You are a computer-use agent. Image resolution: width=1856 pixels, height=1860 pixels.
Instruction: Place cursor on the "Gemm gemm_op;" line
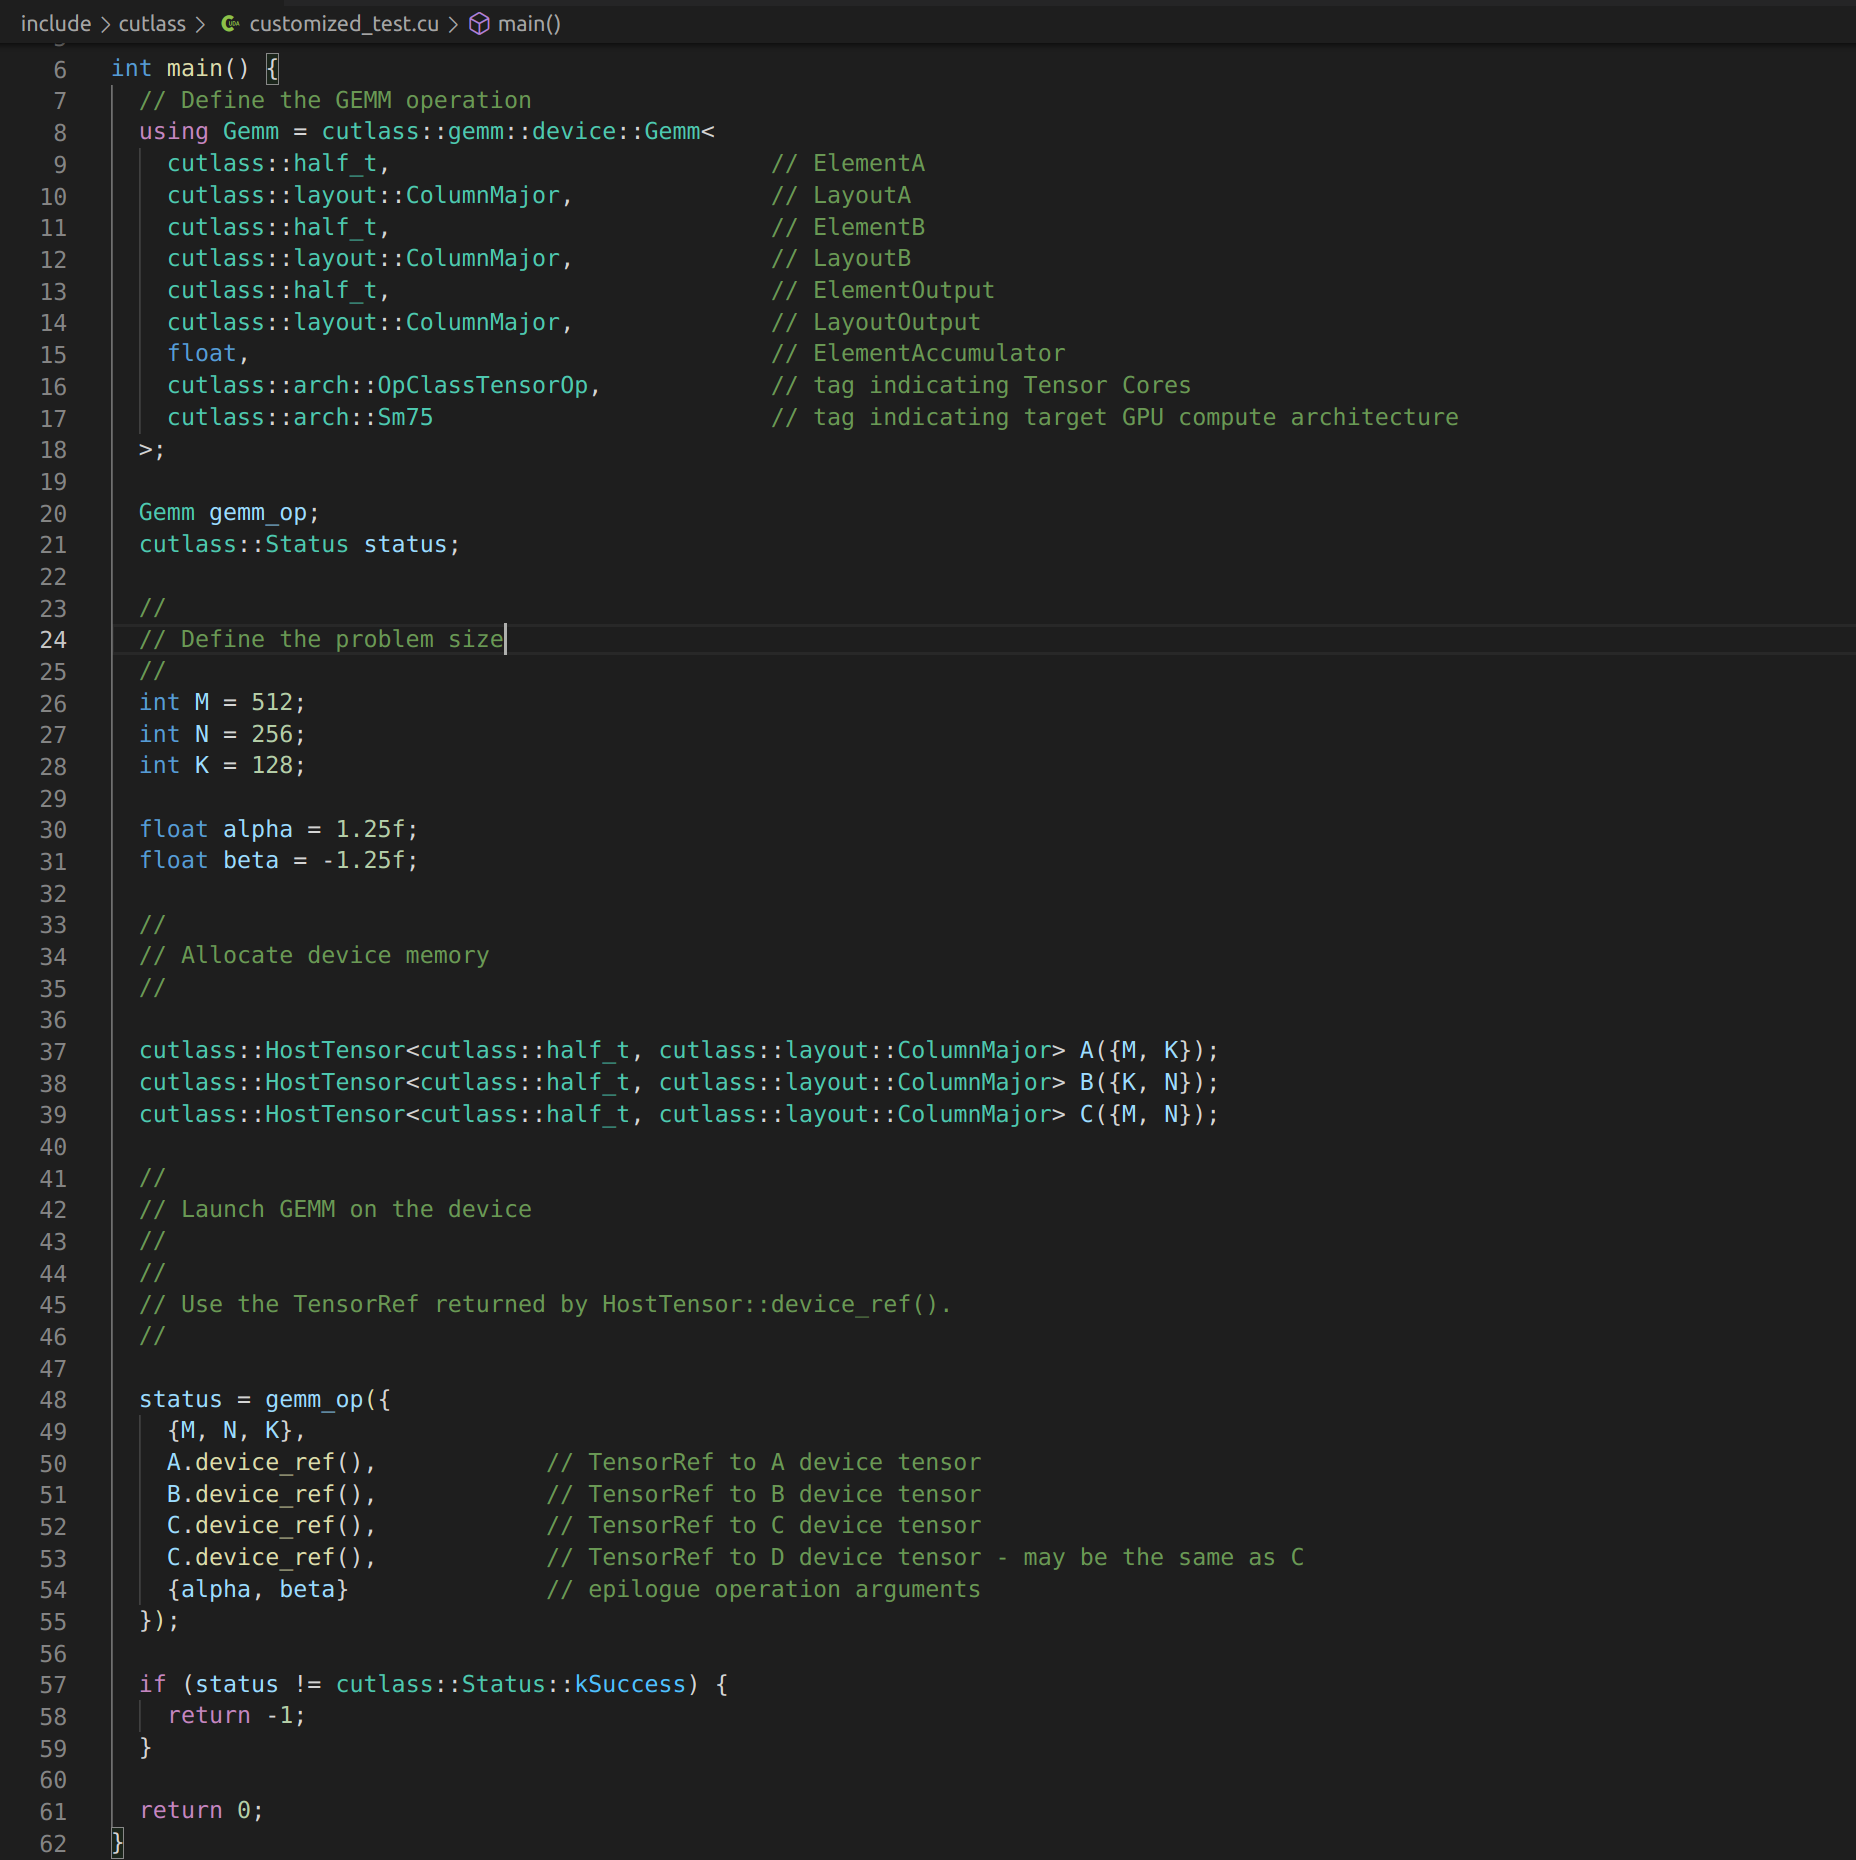(x=228, y=512)
